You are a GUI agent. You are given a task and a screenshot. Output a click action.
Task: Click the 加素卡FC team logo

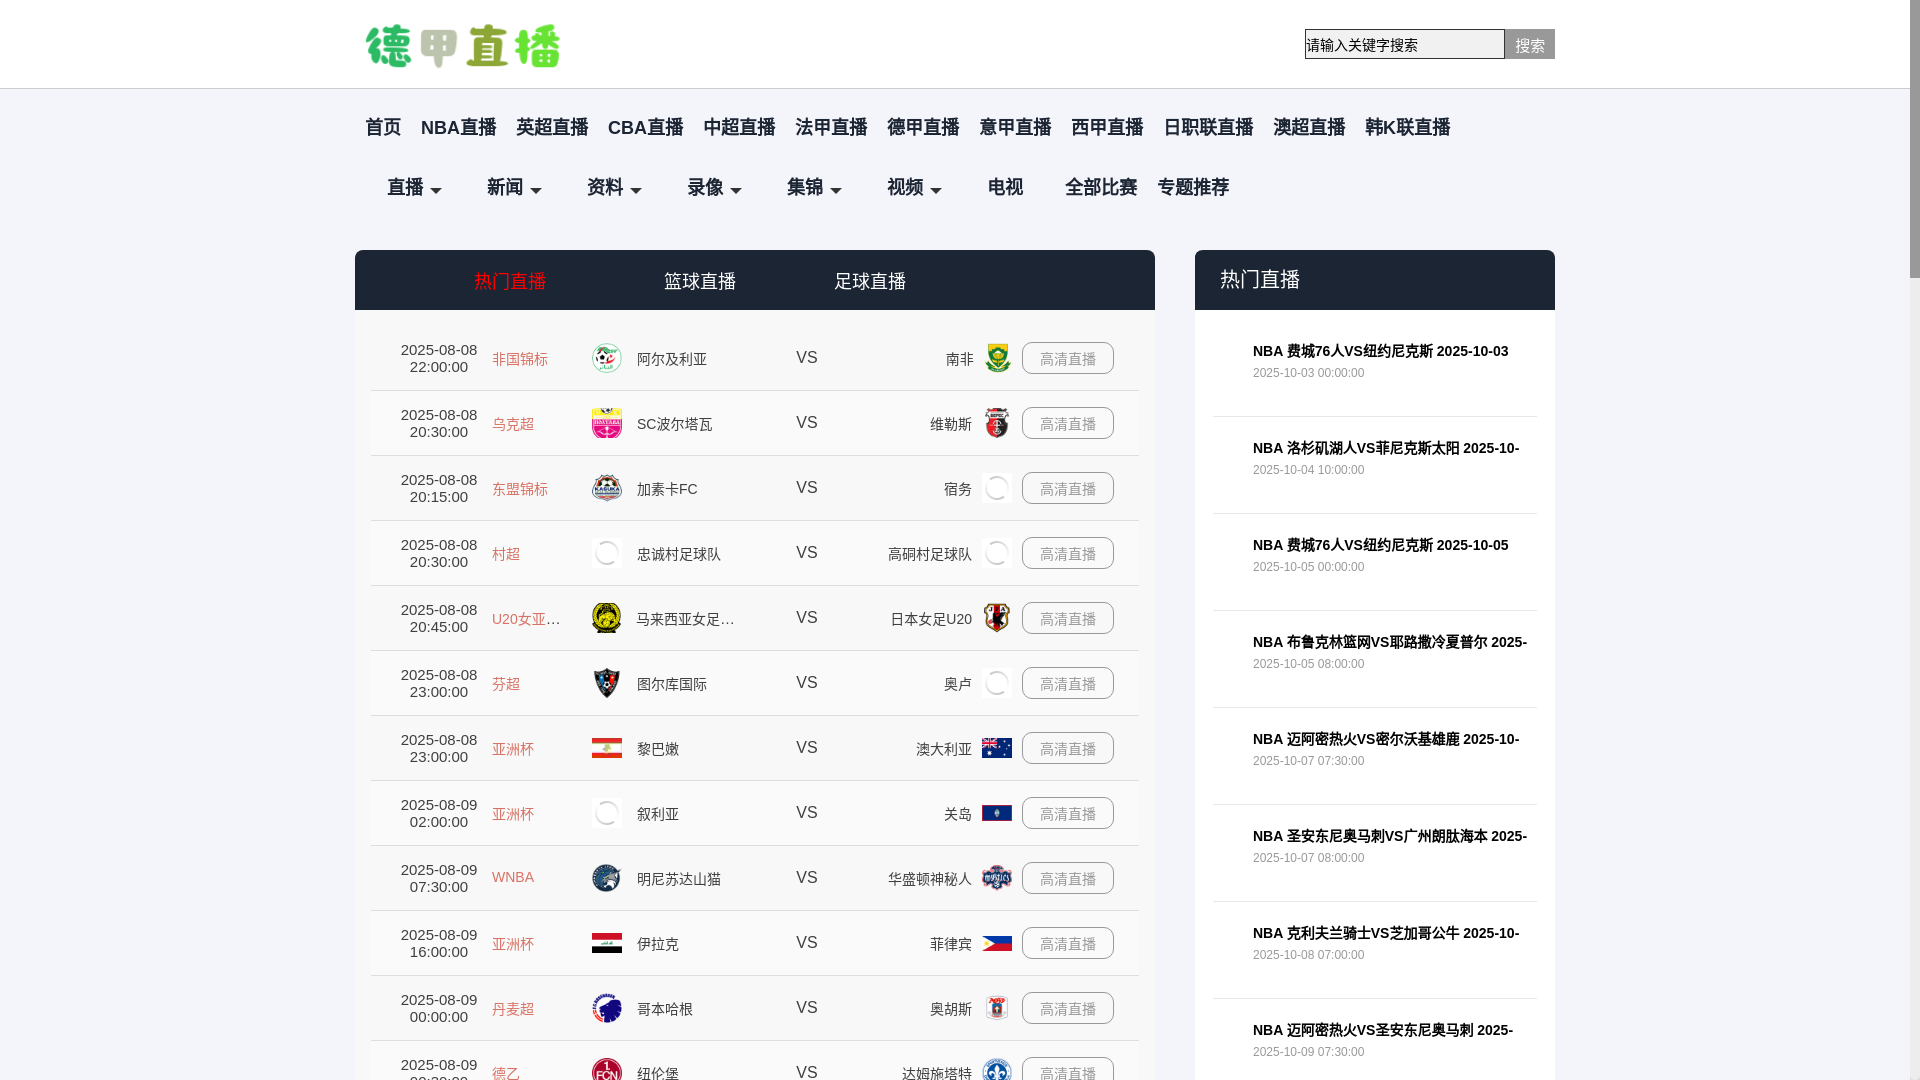[606, 488]
